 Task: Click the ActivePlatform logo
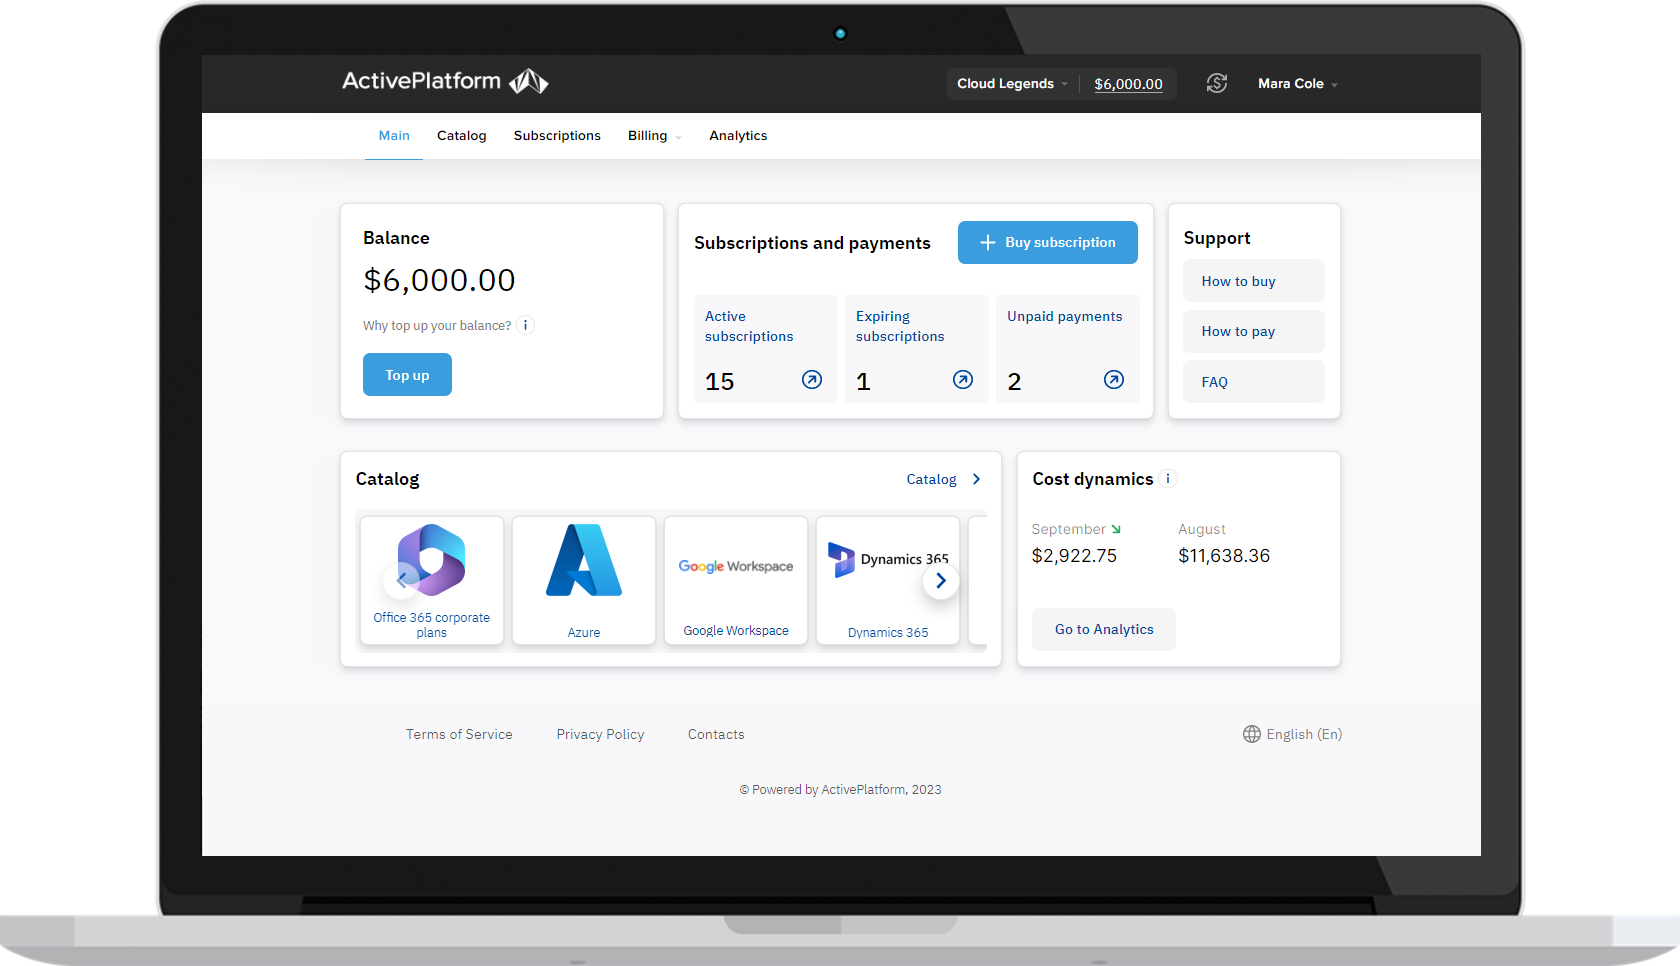pos(445,81)
